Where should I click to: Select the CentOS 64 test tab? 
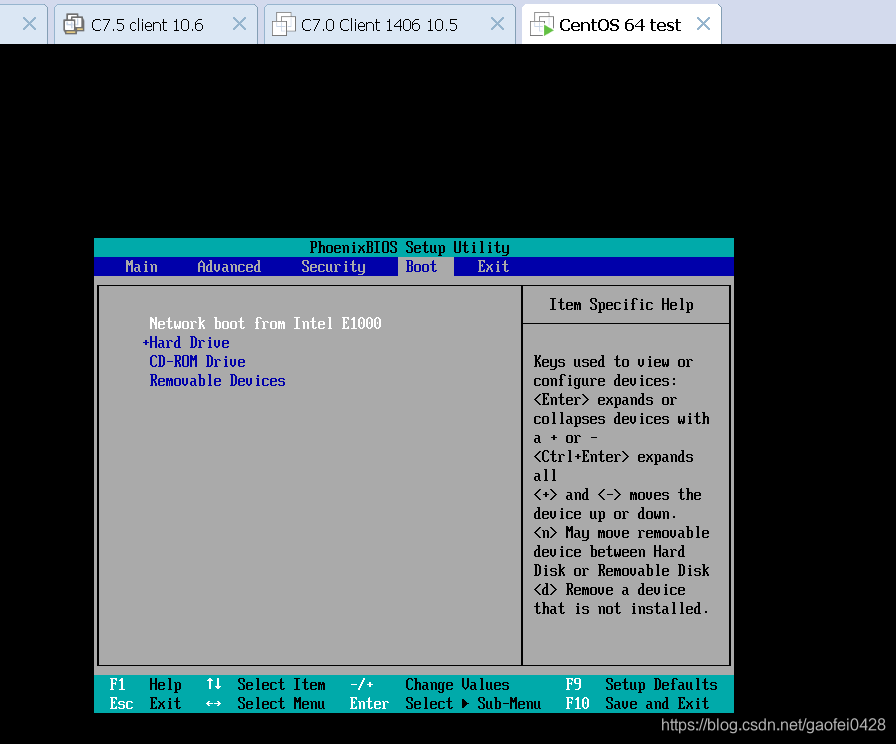[x=621, y=25]
